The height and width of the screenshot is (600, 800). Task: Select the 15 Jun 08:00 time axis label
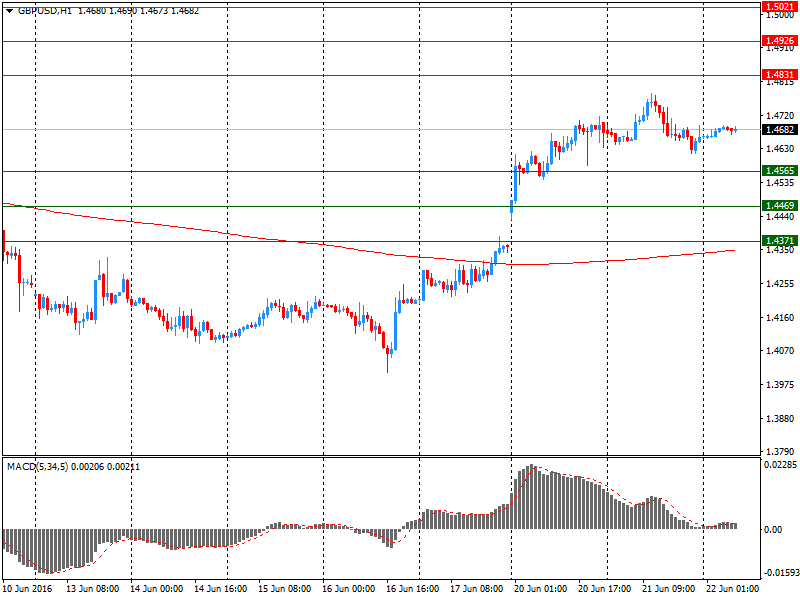point(284,588)
